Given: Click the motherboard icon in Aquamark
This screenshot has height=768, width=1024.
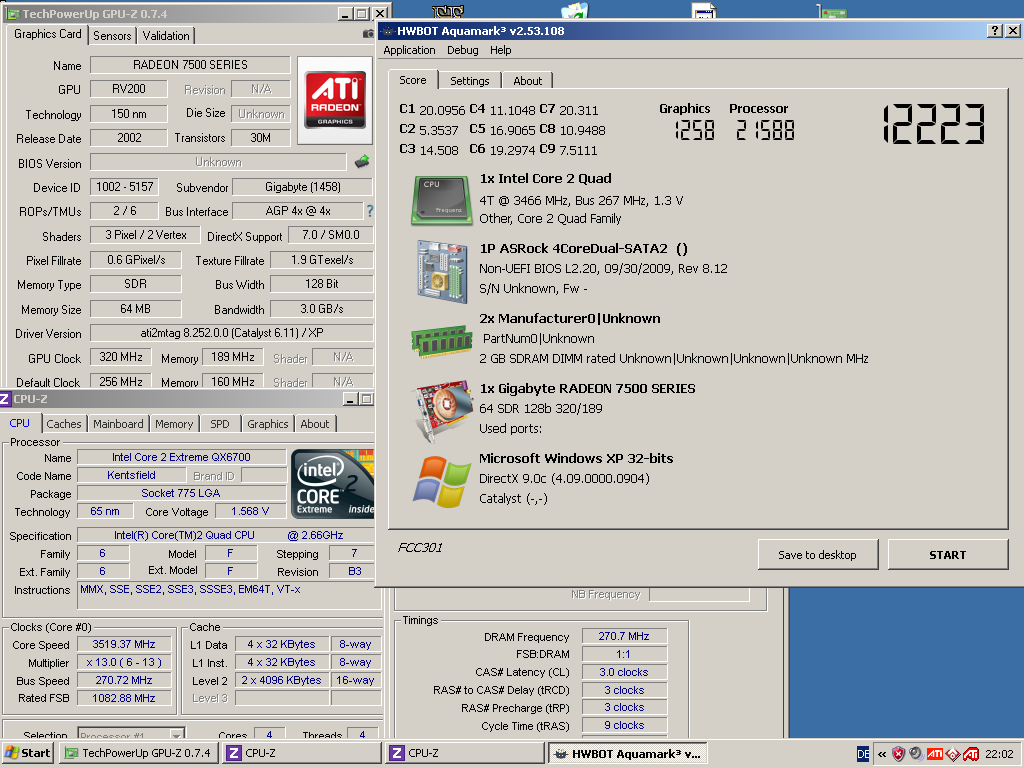Looking at the screenshot, I should [x=441, y=270].
